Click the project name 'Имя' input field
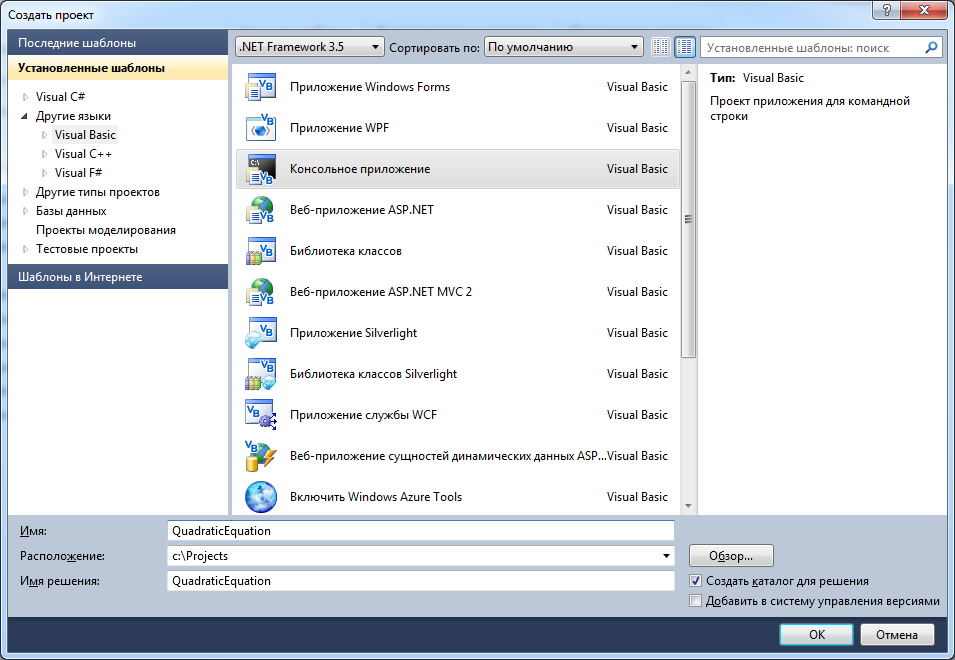955x660 pixels. pos(420,531)
